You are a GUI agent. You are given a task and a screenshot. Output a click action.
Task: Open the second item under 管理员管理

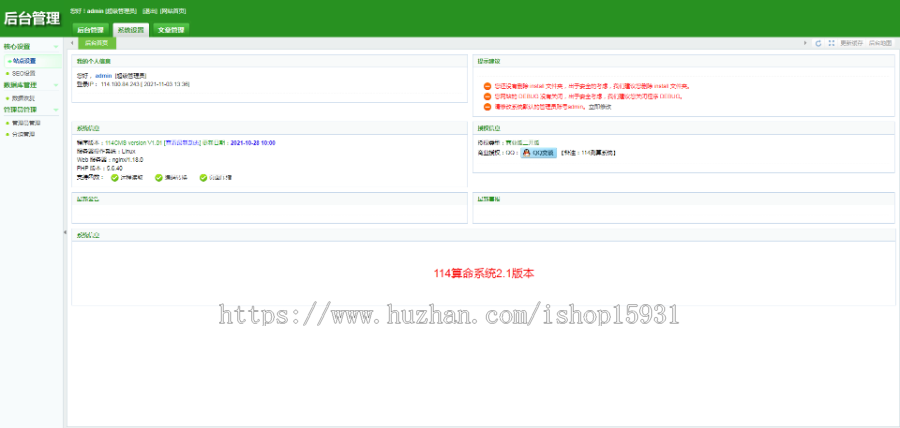click(x=24, y=134)
